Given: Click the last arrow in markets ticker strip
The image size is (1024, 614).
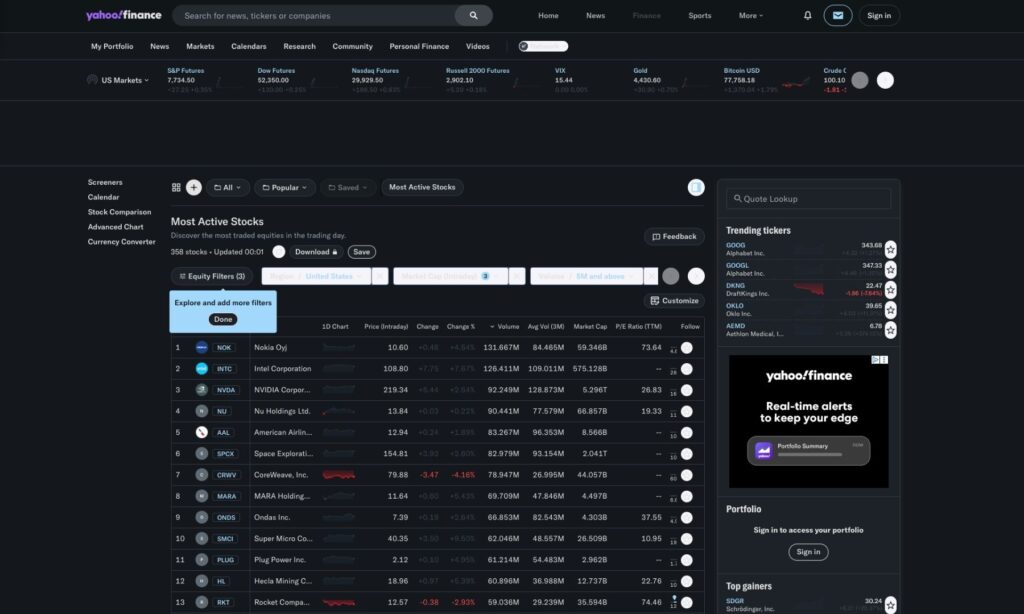Looking at the screenshot, I should click(885, 80).
